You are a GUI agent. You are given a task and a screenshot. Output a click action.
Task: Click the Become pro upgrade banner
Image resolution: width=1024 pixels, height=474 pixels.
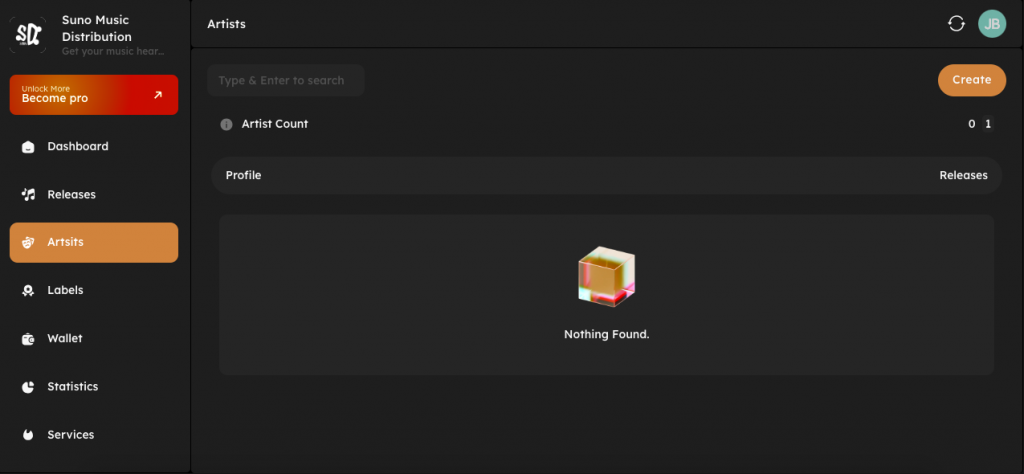(94, 95)
